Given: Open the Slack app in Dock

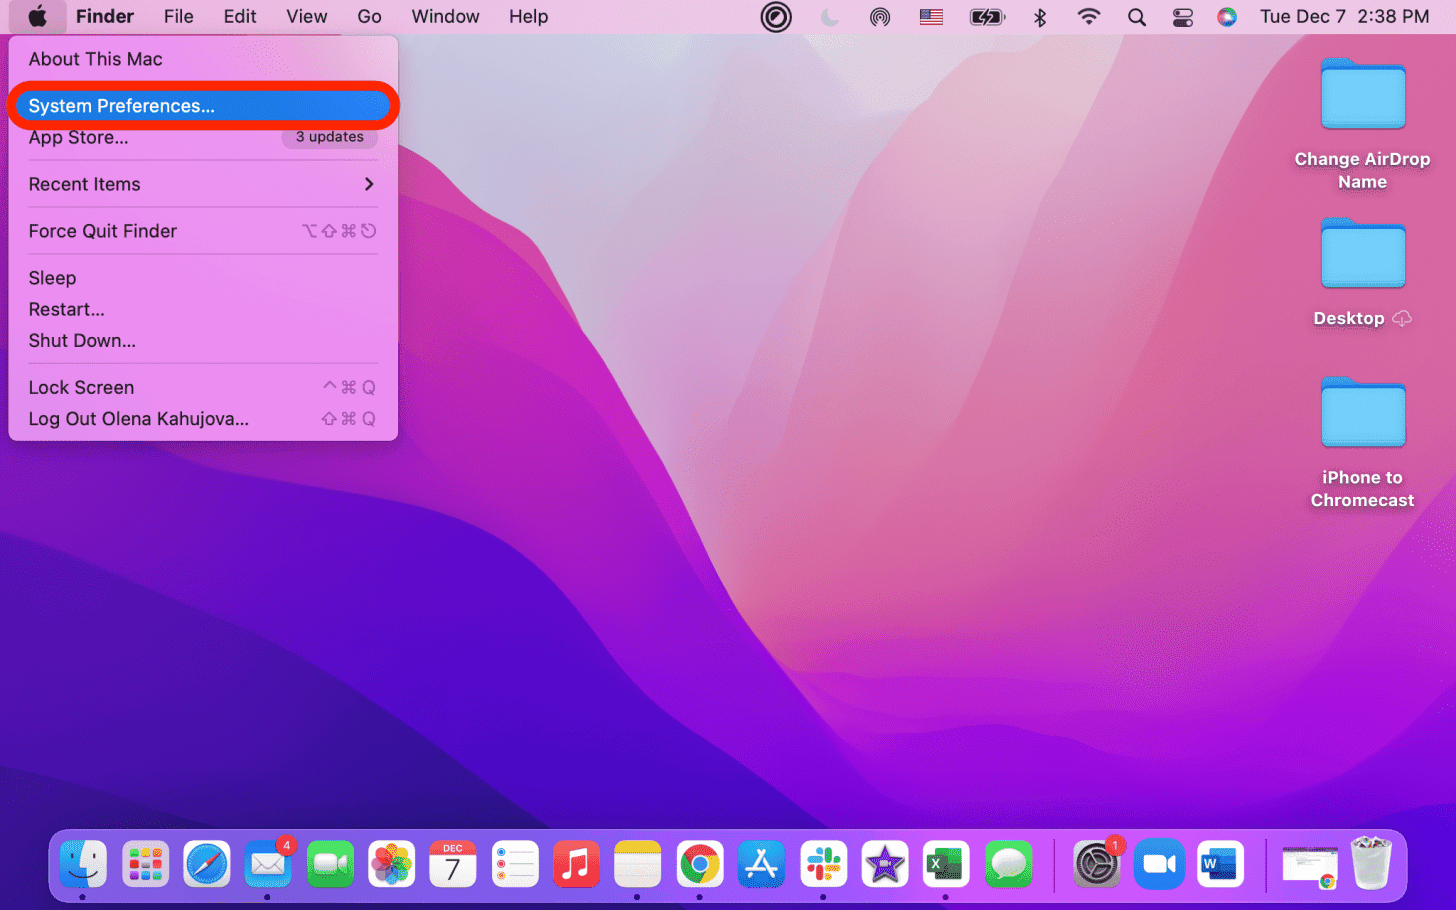Looking at the screenshot, I should (823, 864).
